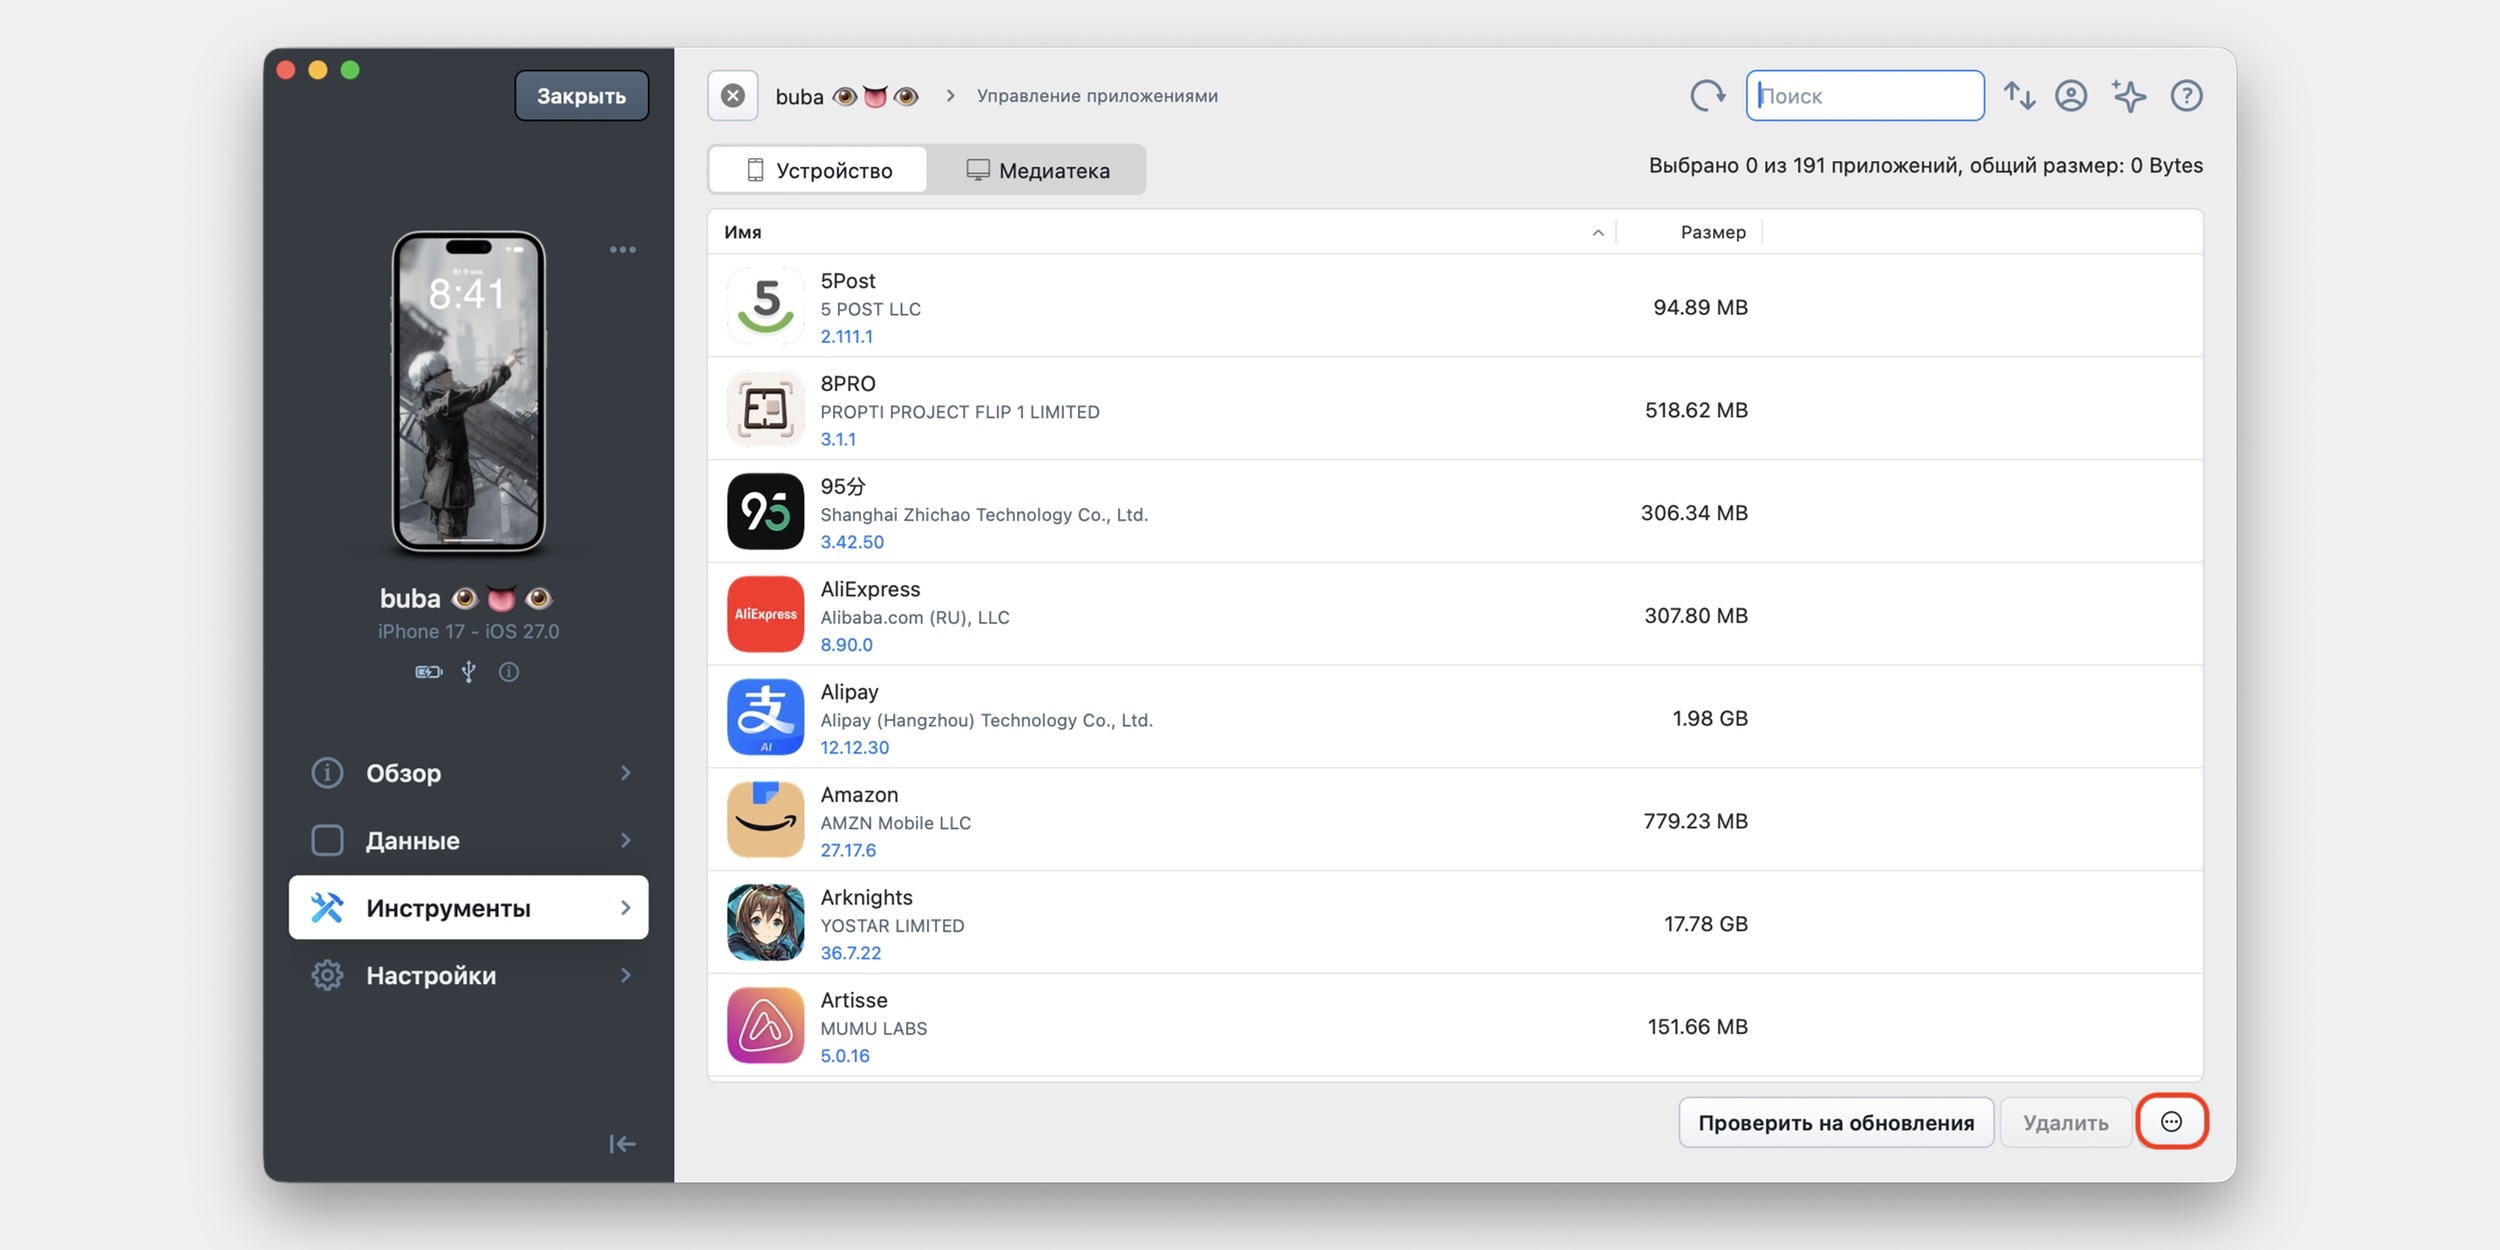Sort by the Размер column header
The width and height of the screenshot is (2500, 1250).
coord(1689,232)
